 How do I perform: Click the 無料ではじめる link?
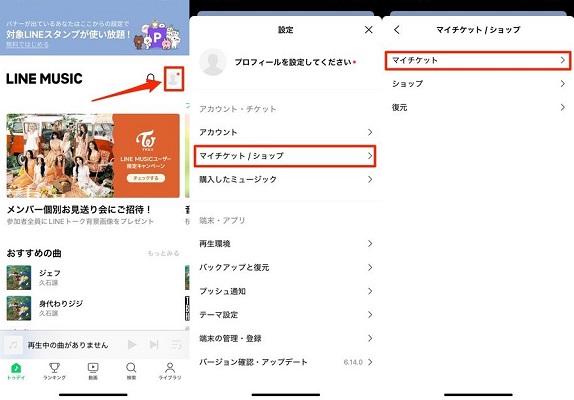point(27,45)
